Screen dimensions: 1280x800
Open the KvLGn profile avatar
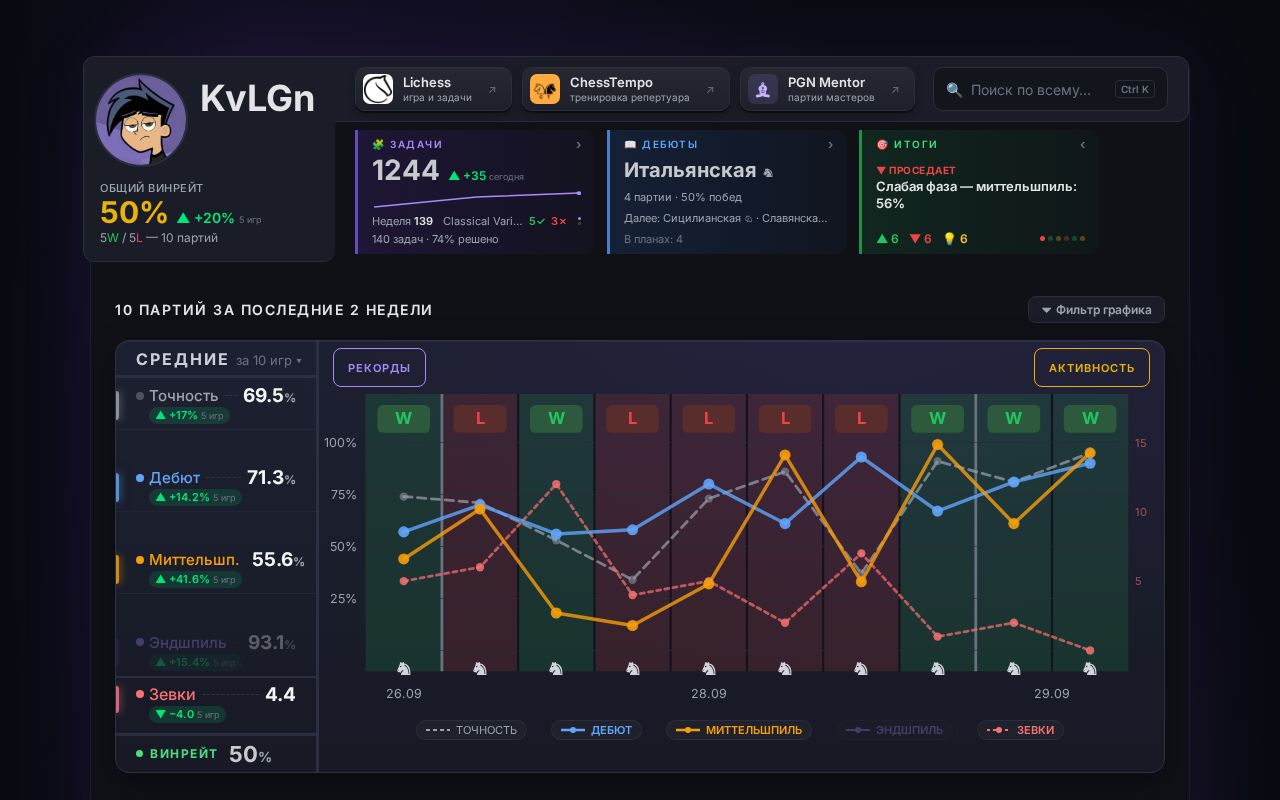(141, 119)
